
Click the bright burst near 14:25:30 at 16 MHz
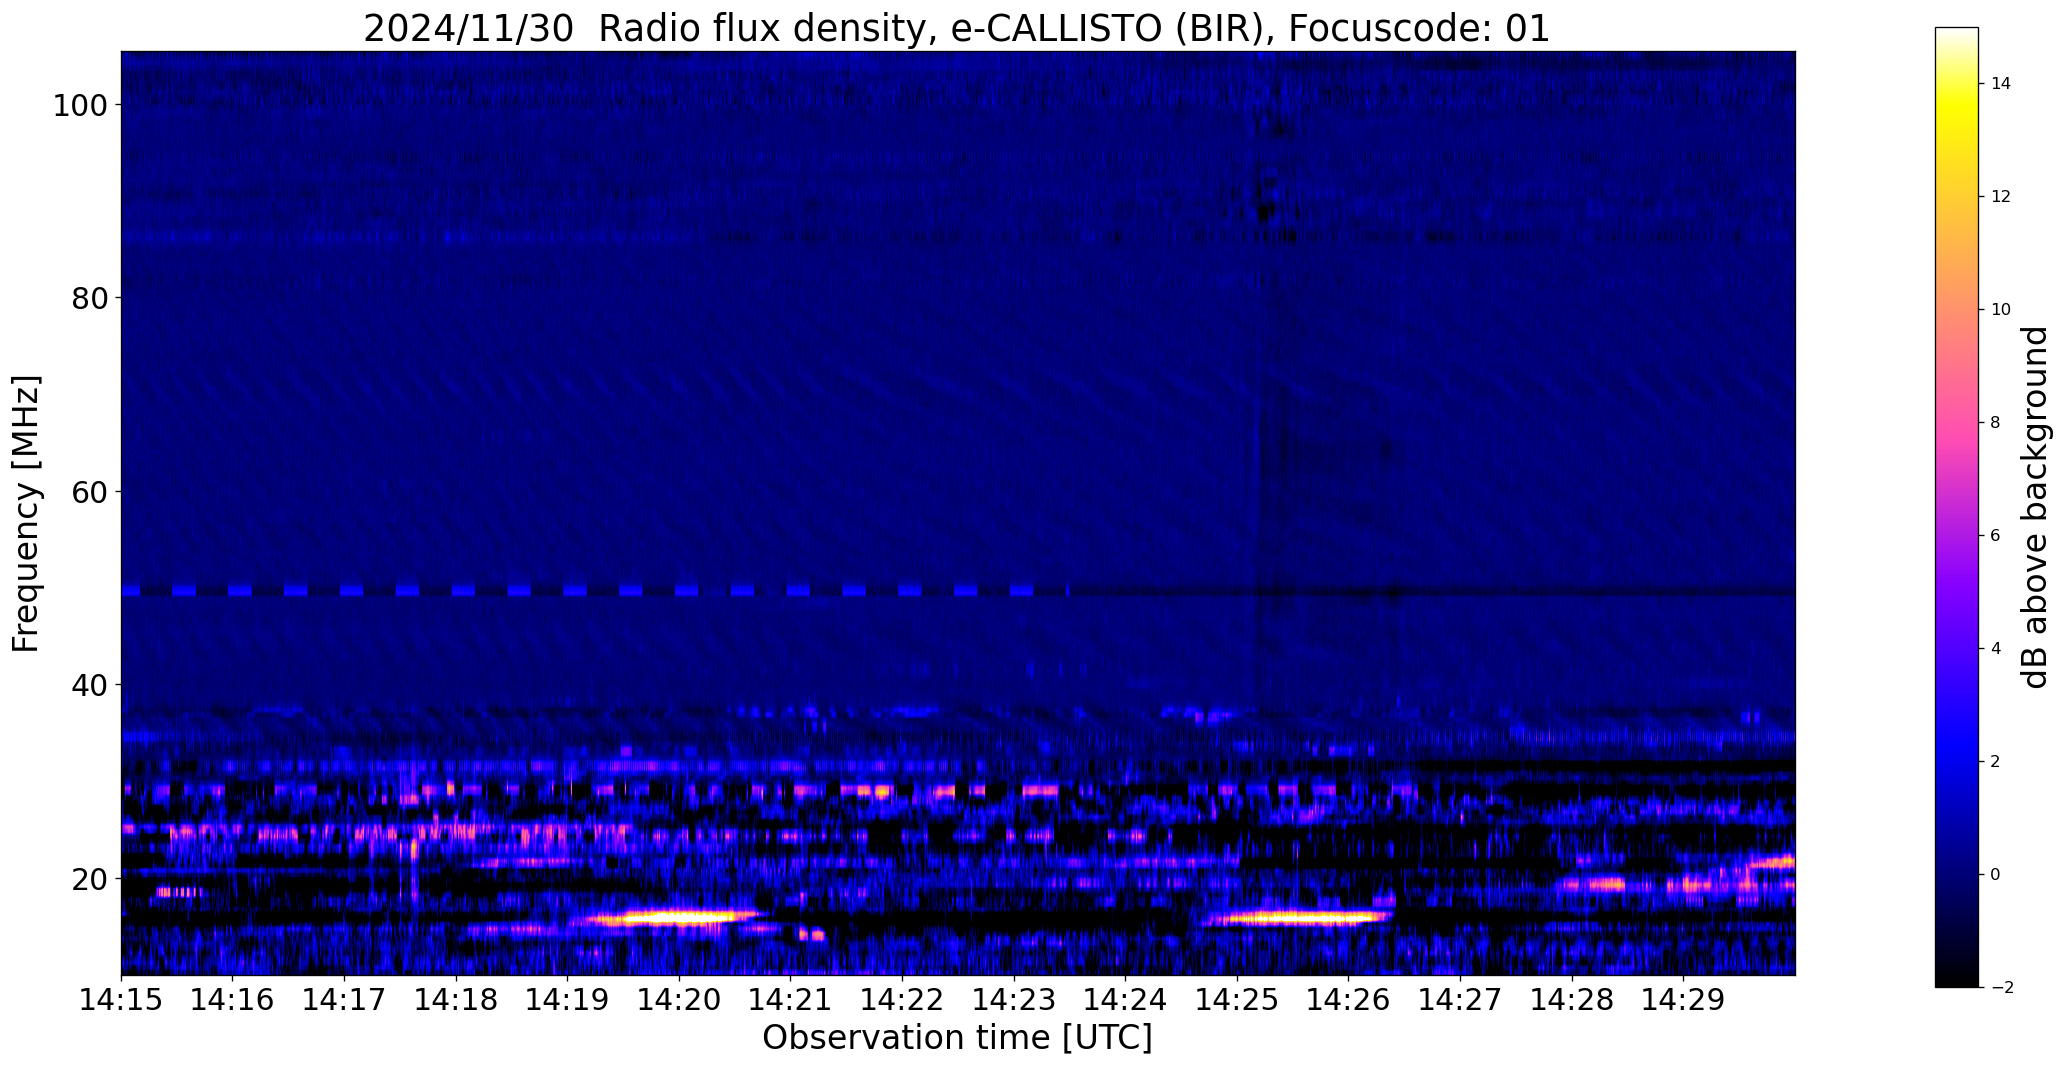(x=1300, y=918)
